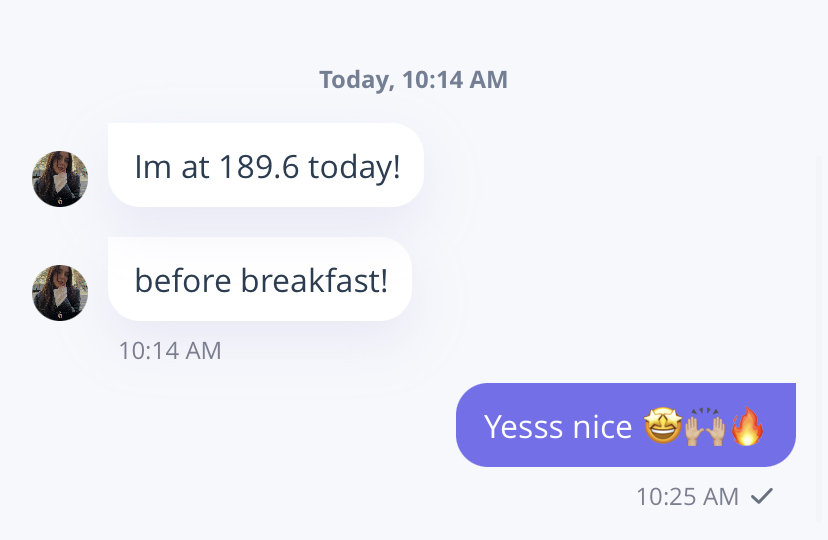828x540 pixels.
Task: Click the raised hands emoji
Action: pyautogui.click(x=705, y=427)
